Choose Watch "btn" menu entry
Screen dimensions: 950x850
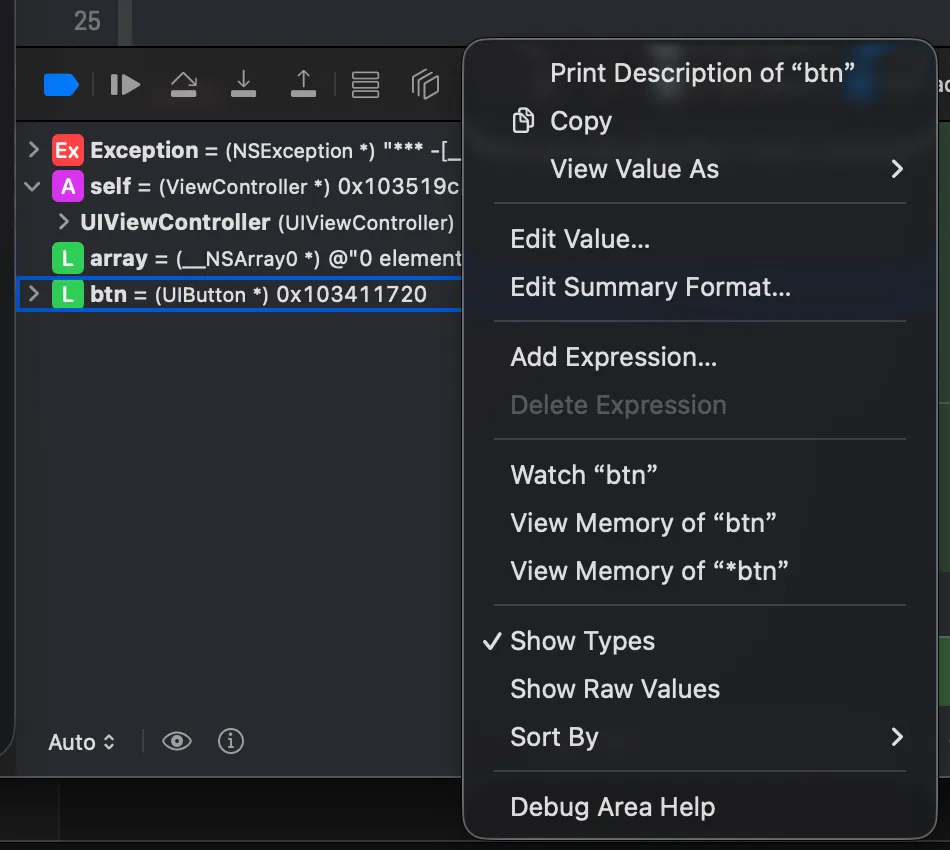700,475
